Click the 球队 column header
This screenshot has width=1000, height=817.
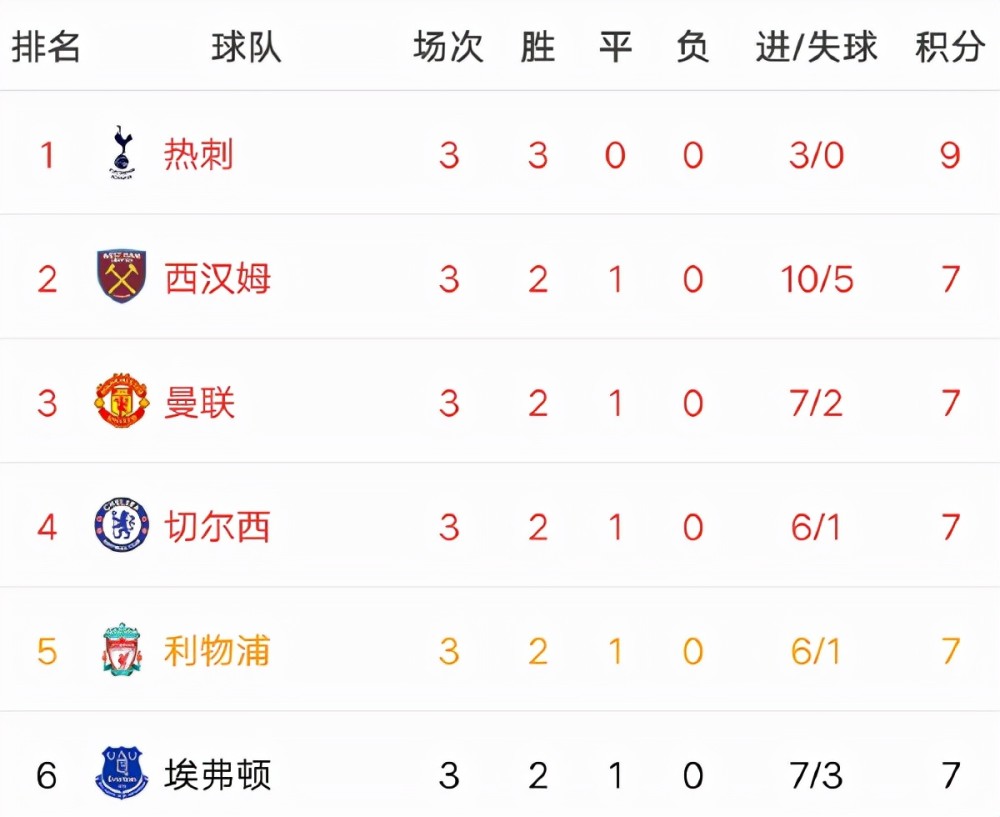coord(246,47)
